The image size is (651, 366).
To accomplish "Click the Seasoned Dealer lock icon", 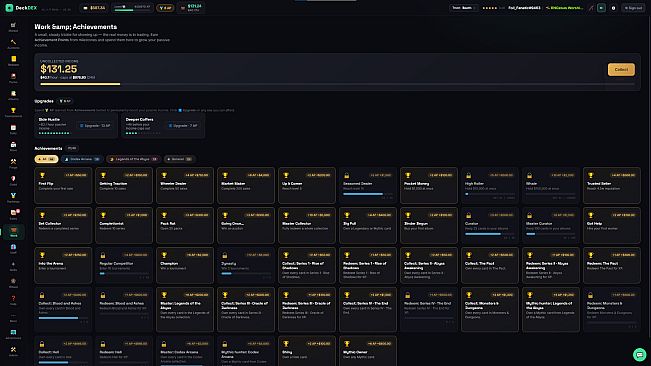I will click(x=347, y=176).
